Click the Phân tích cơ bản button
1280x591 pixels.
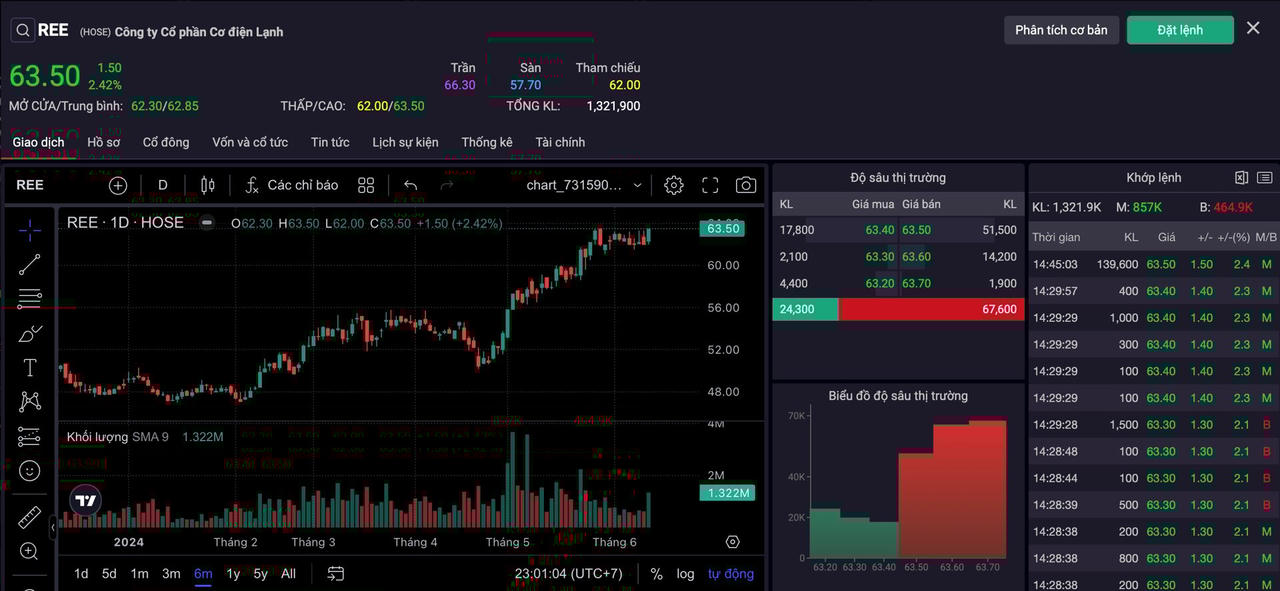(x=1061, y=30)
